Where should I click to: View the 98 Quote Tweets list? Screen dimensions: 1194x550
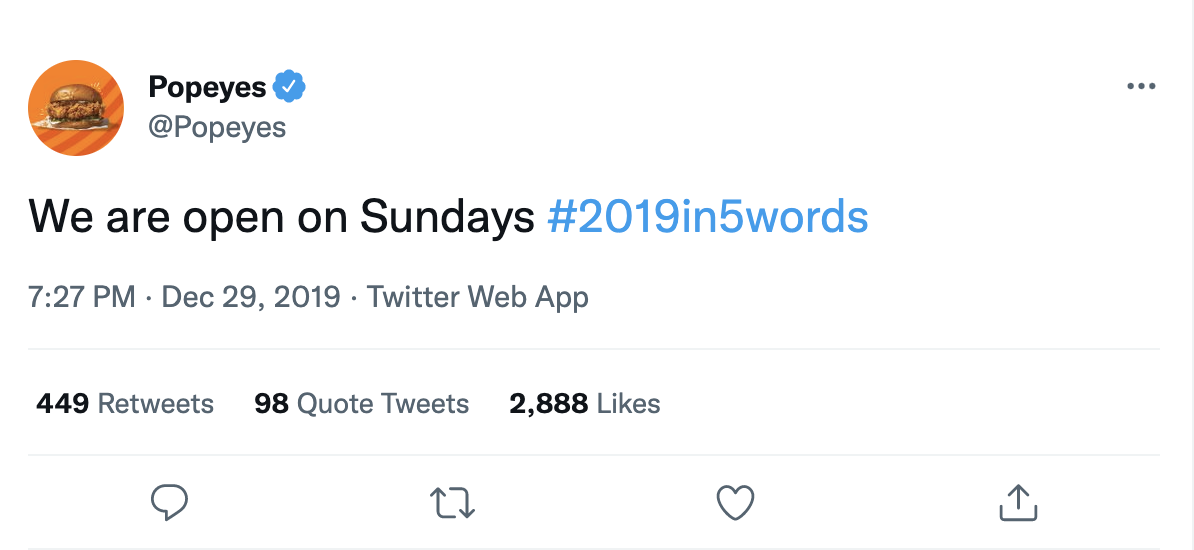click(361, 404)
